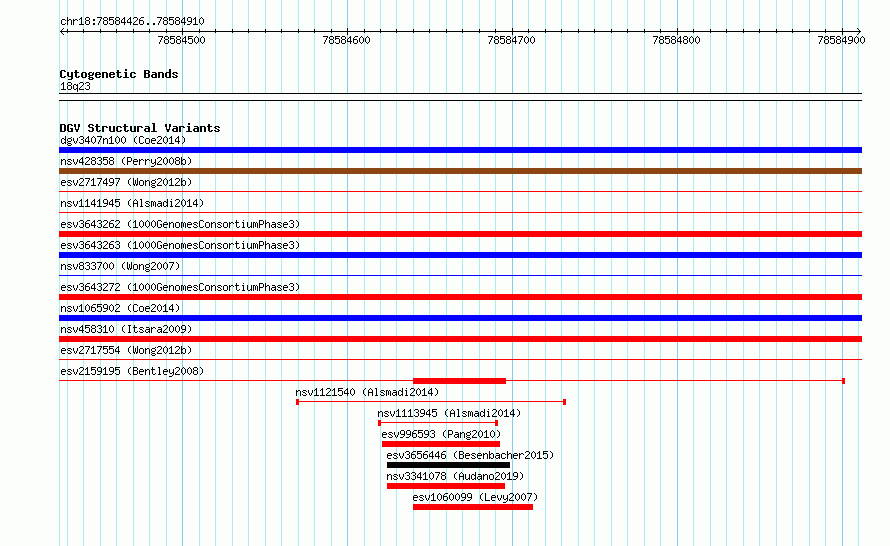Click the Cytogenetic Bands track title
Image resolution: width=890 pixels, height=546 pixels.
[119, 74]
